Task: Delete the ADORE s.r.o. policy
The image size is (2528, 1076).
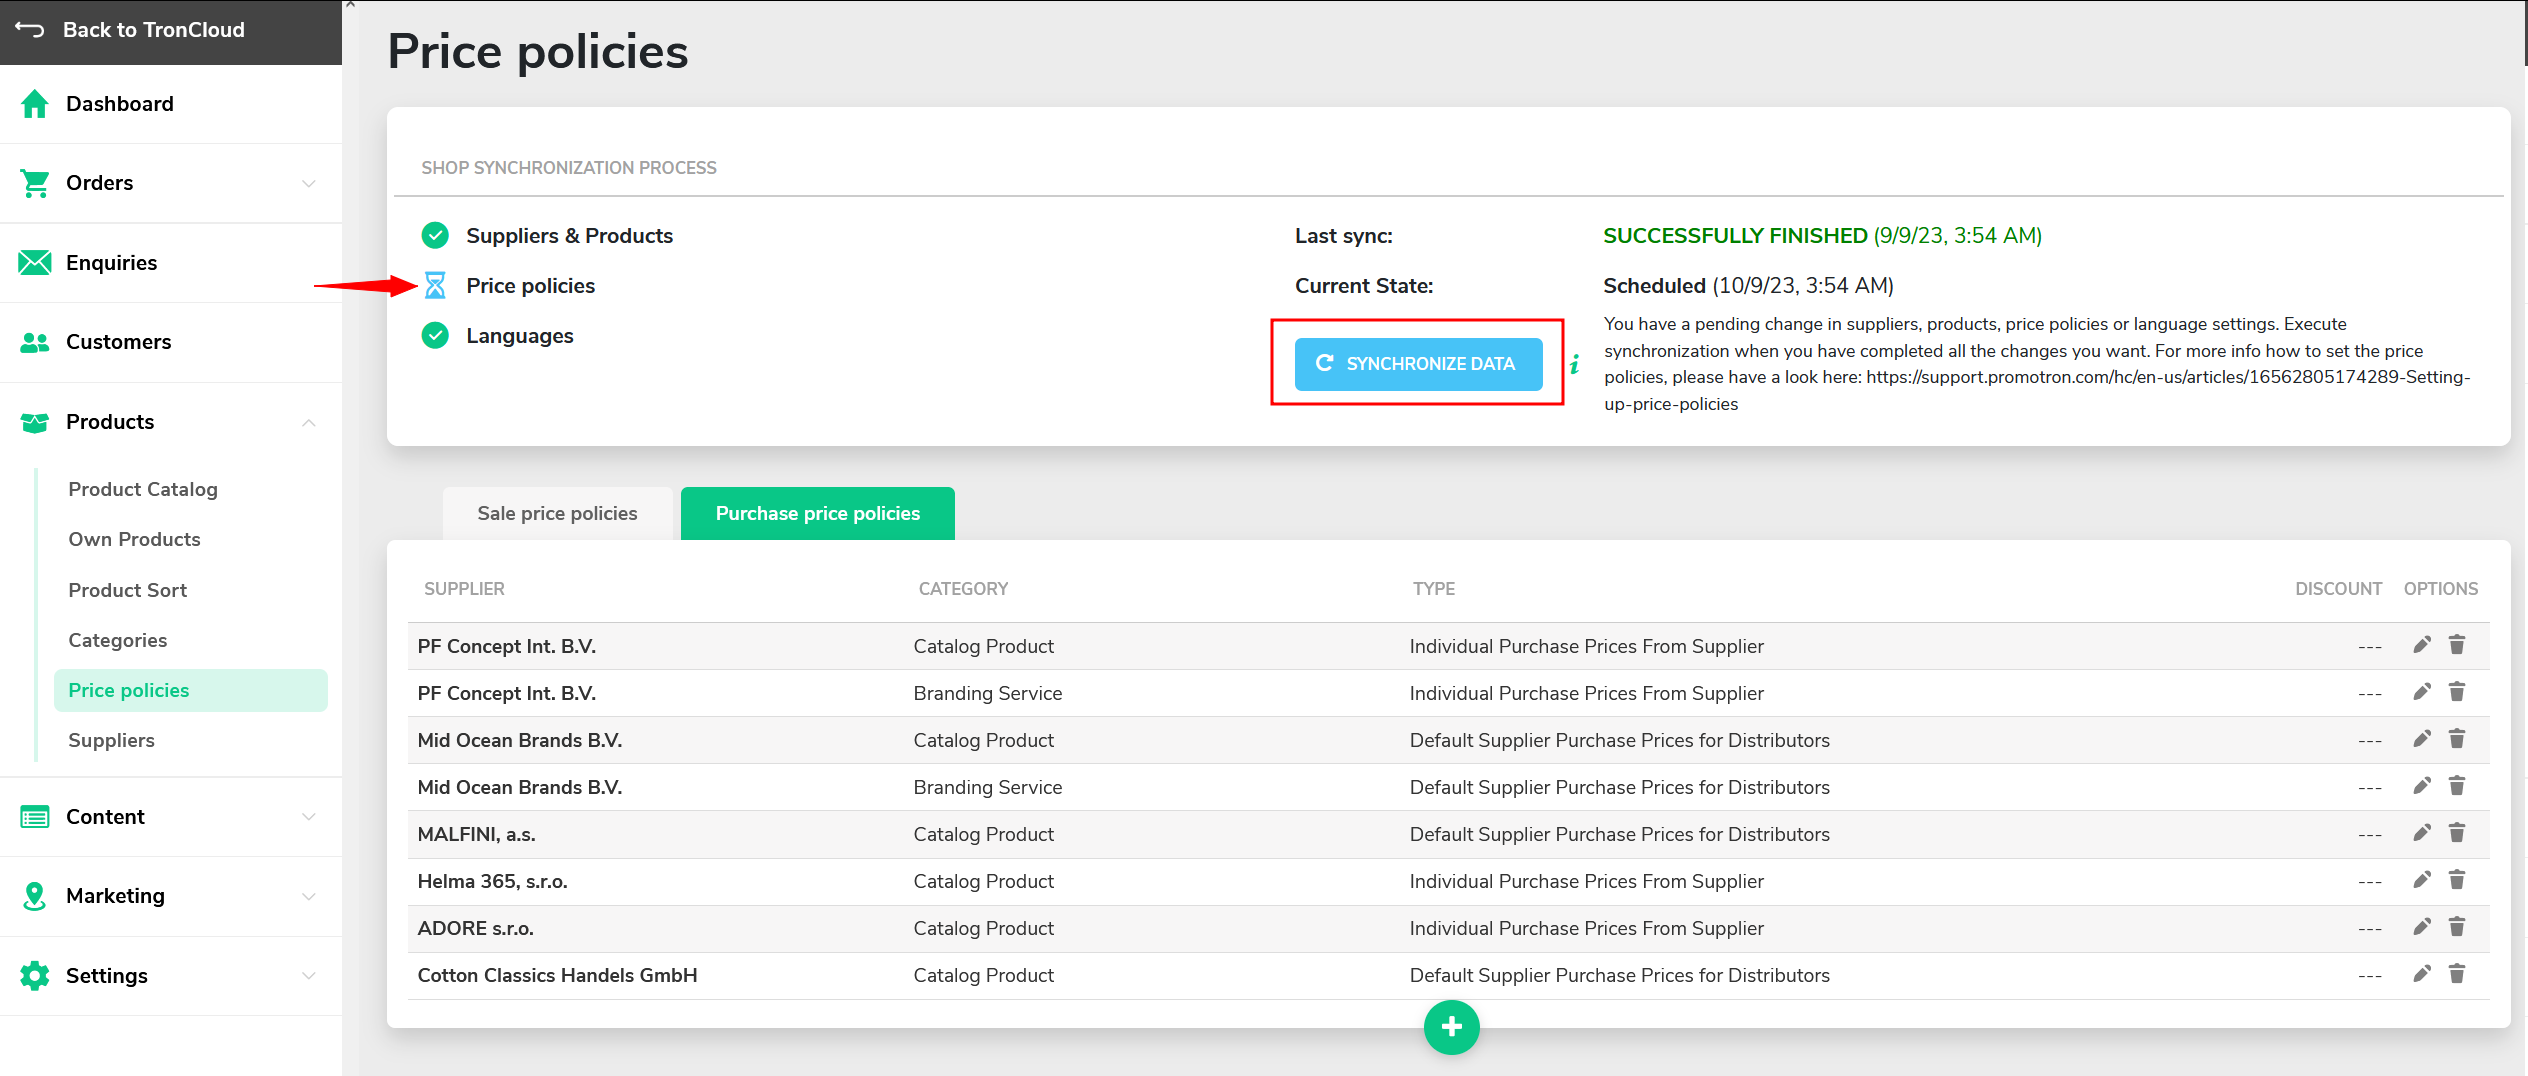Action: (2457, 927)
